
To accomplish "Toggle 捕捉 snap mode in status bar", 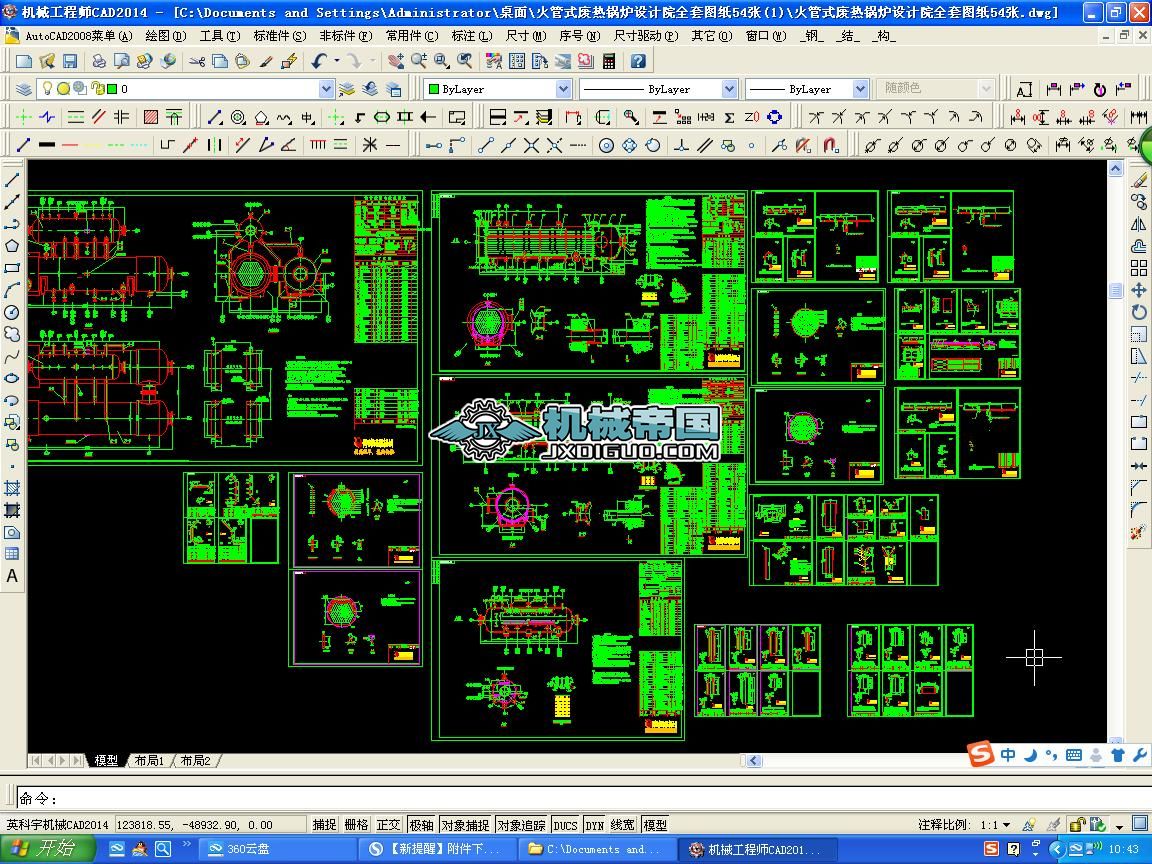I will pyautogui.click(x=324, y=825).
